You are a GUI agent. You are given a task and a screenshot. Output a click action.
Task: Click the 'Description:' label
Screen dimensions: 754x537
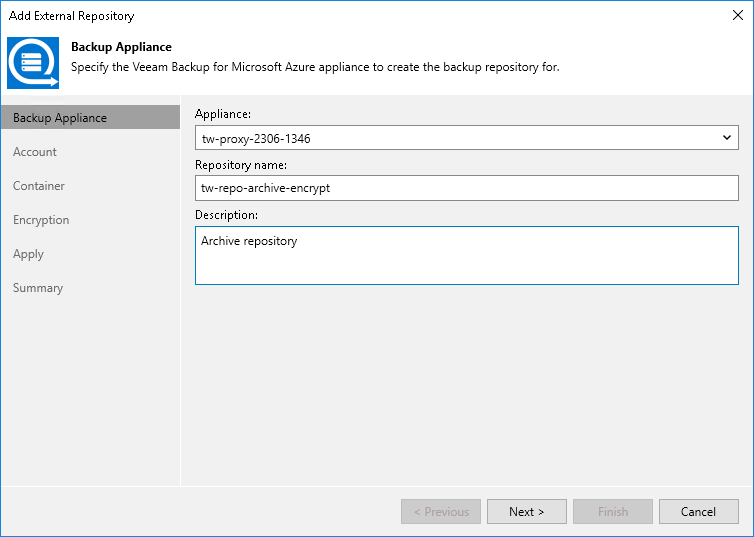tap(226, 215)
